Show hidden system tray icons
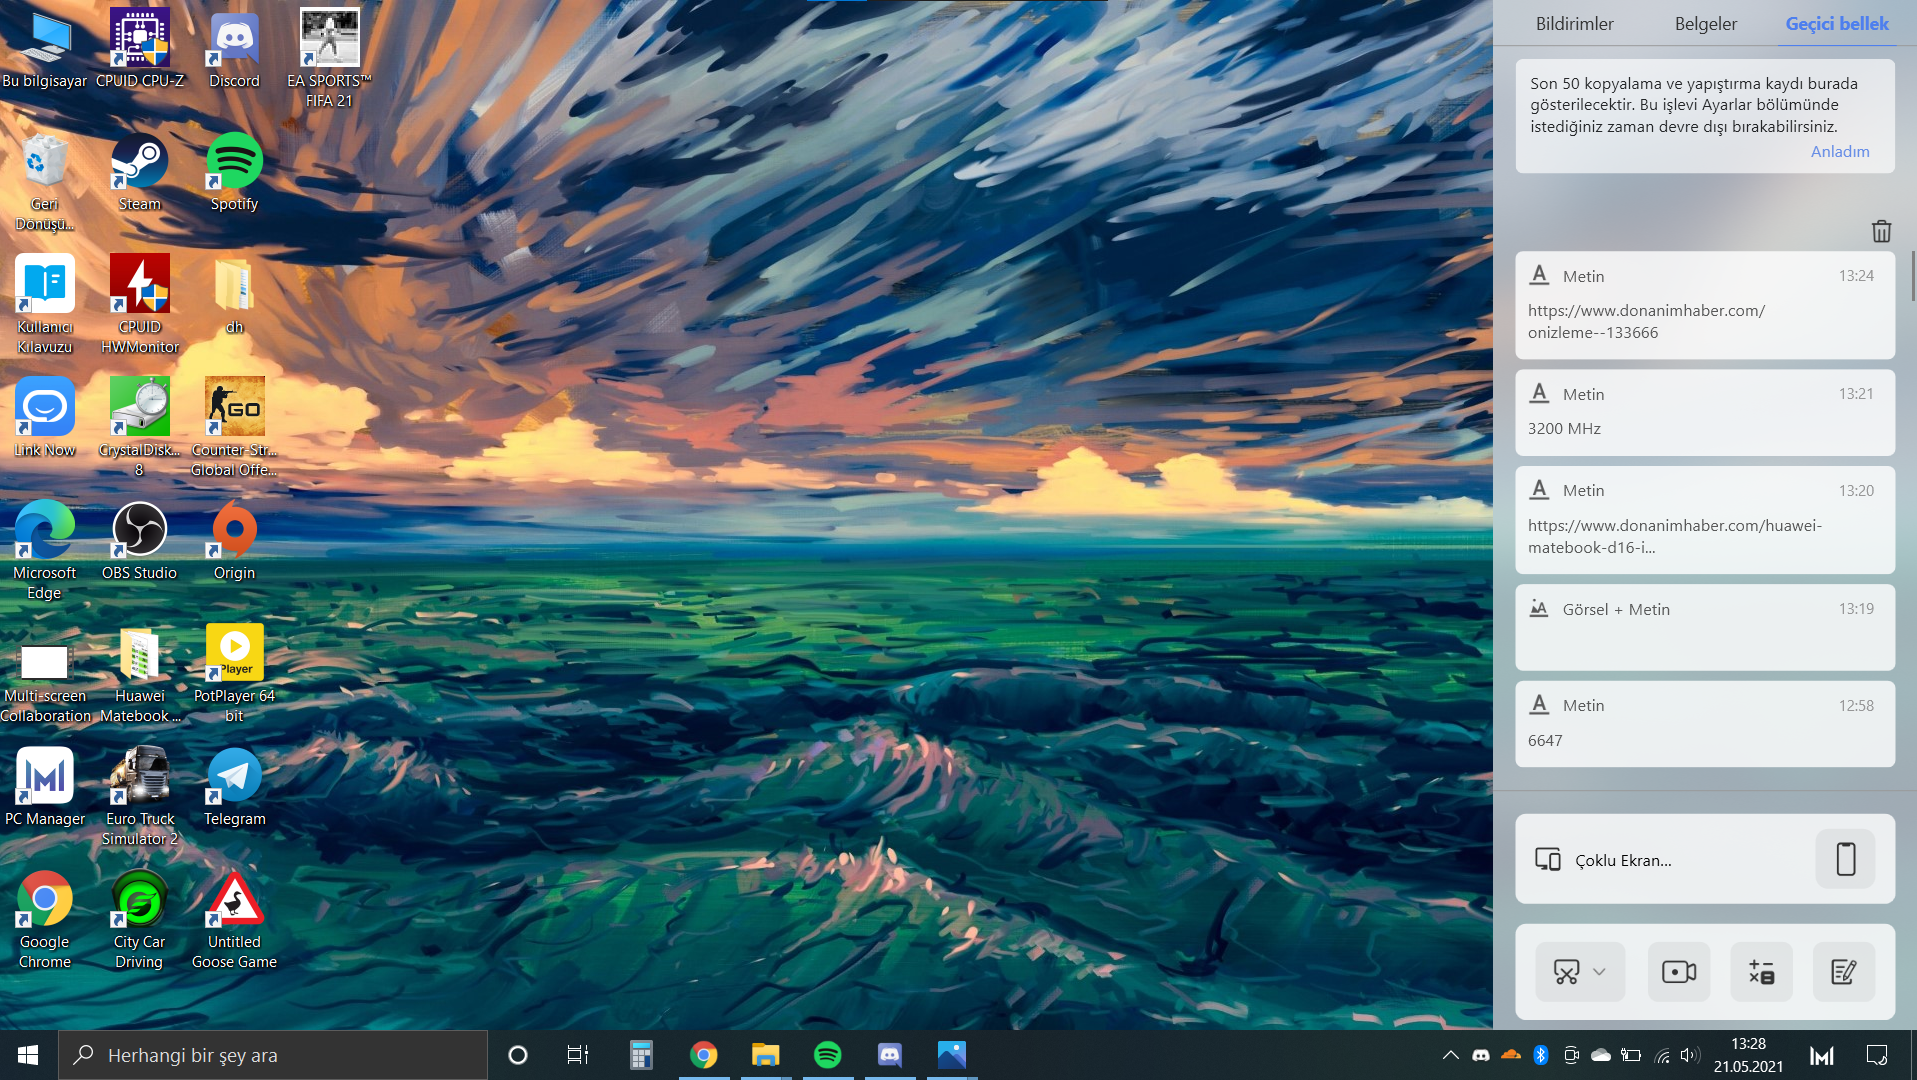The image size is (1917, 1080). (1450, 1055)
